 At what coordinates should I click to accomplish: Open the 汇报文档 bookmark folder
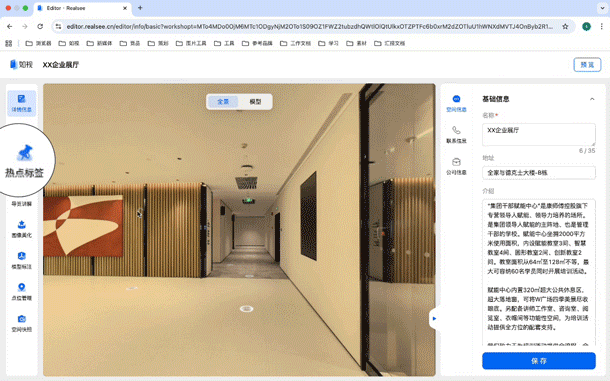390,43
